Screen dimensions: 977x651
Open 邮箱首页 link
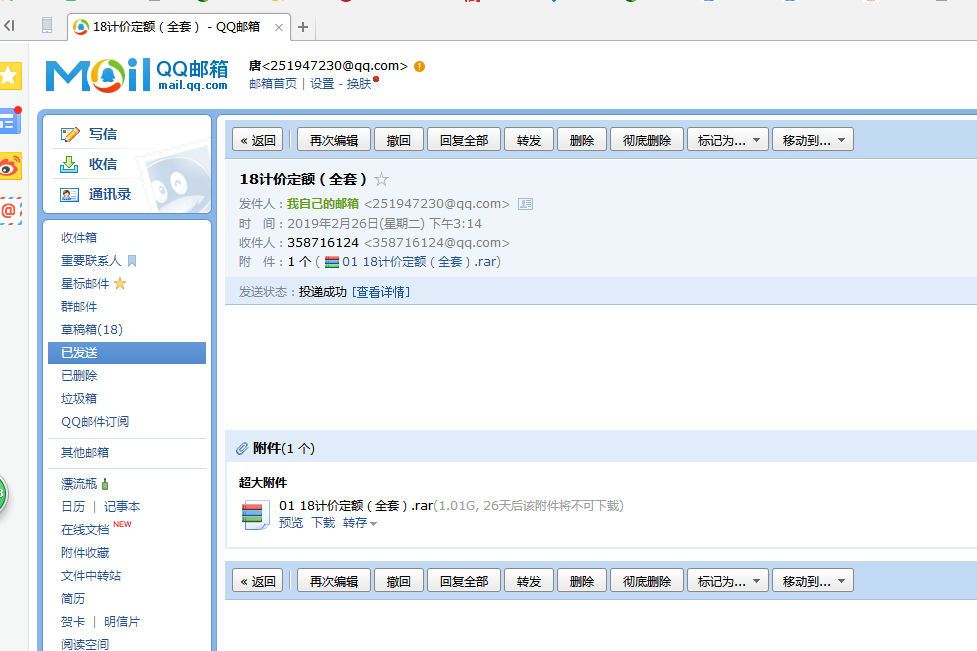(x=273, y=84)
